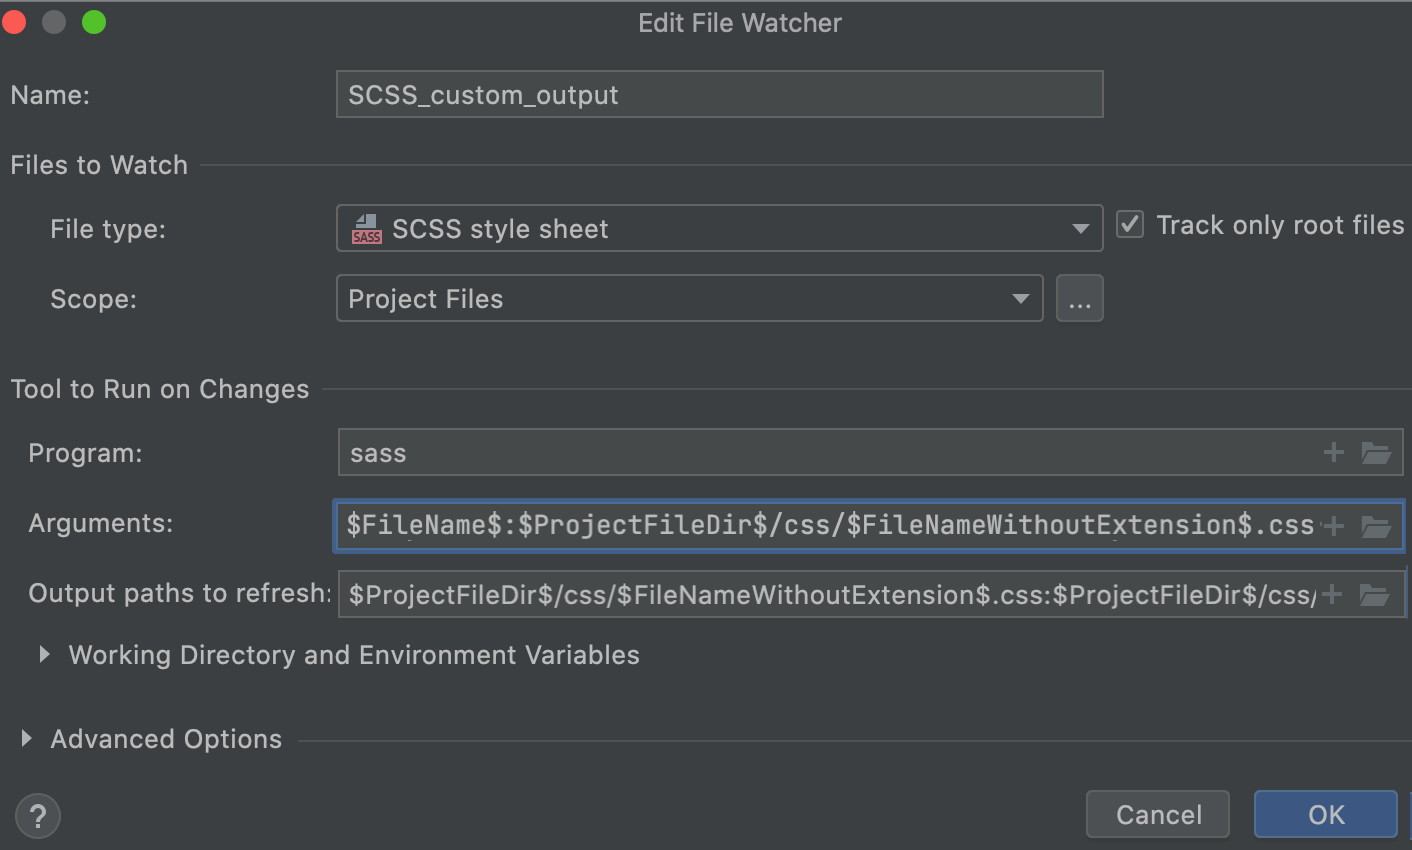1412x850 pixels.
Task: Browse for the Program executable
Action: [1377, 452]
